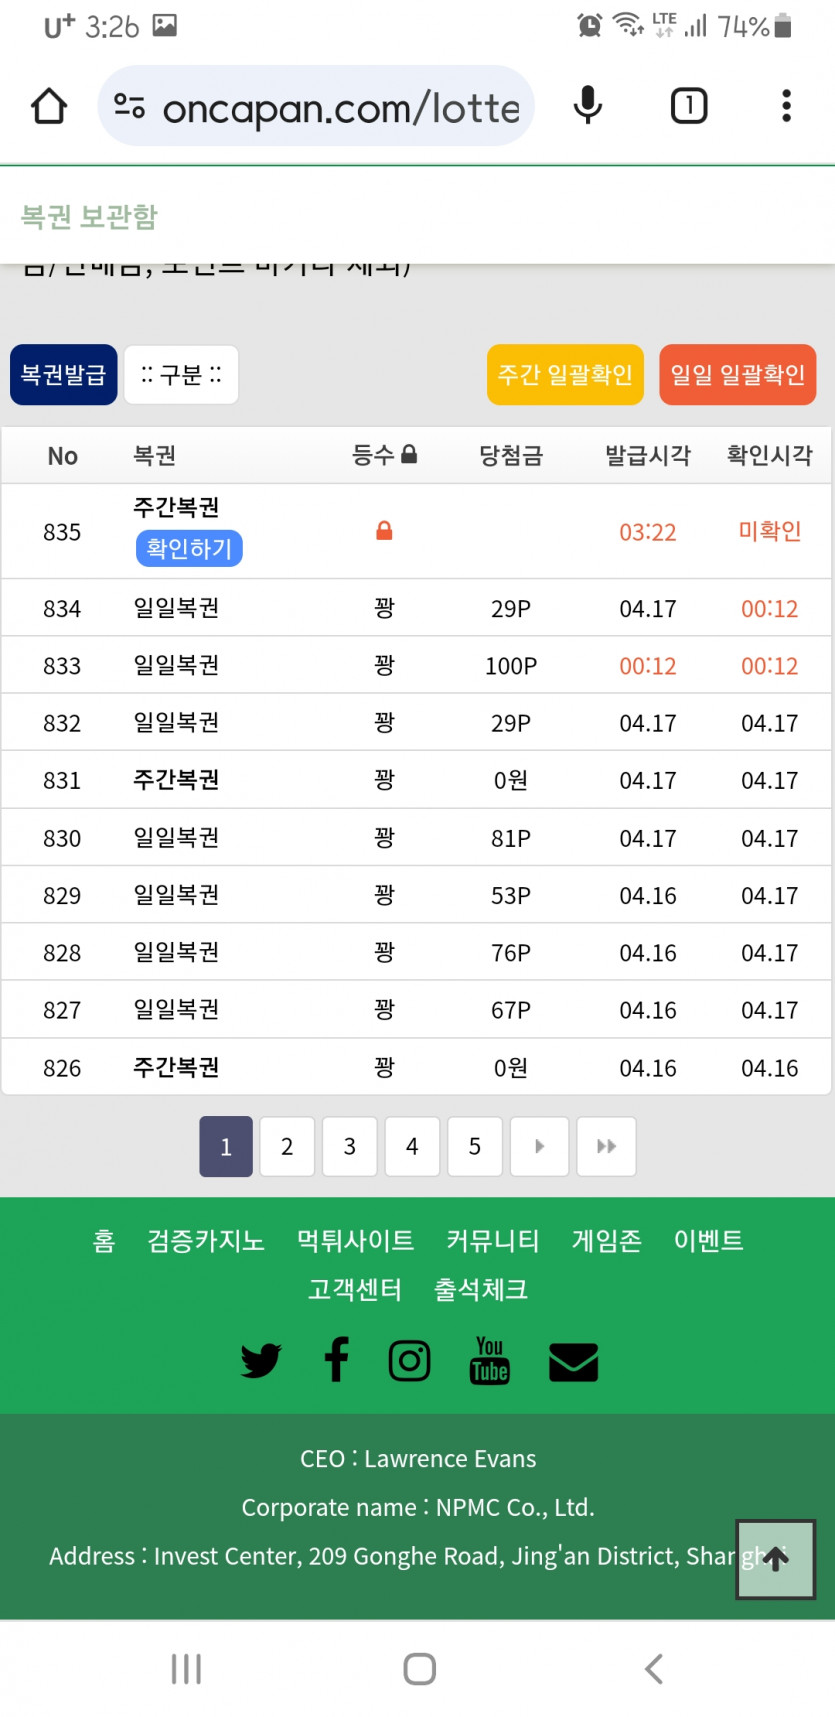Open the Twitter social link
The height and width of the screenshot is (1717, 835).
pyautogui.click(x=261, y=1361)
